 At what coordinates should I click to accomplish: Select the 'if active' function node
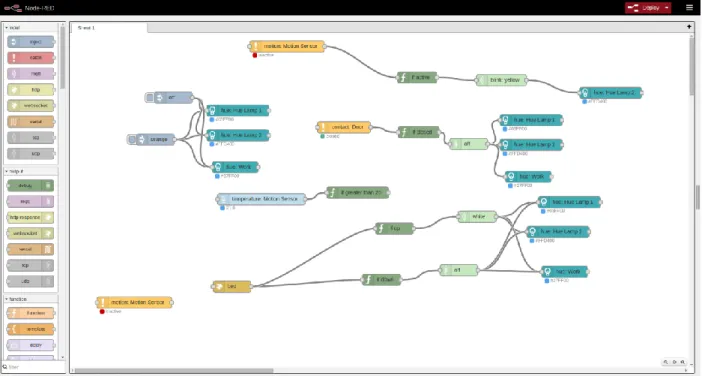pos(417,77)
